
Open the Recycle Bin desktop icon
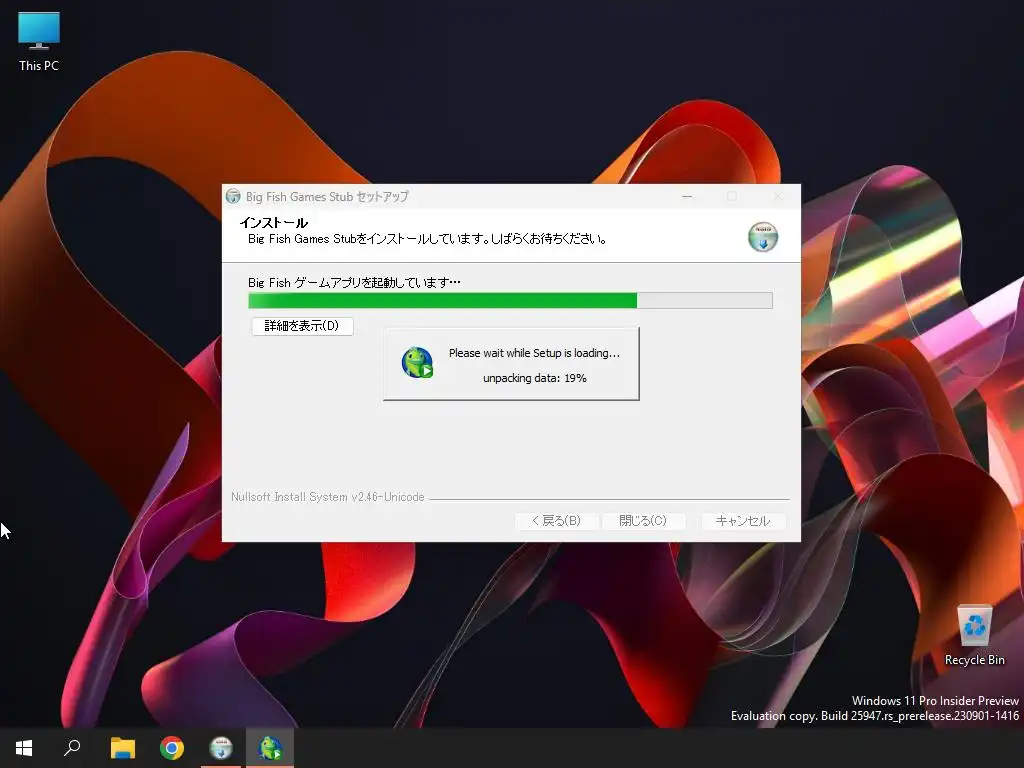click(x=974, y=635)
